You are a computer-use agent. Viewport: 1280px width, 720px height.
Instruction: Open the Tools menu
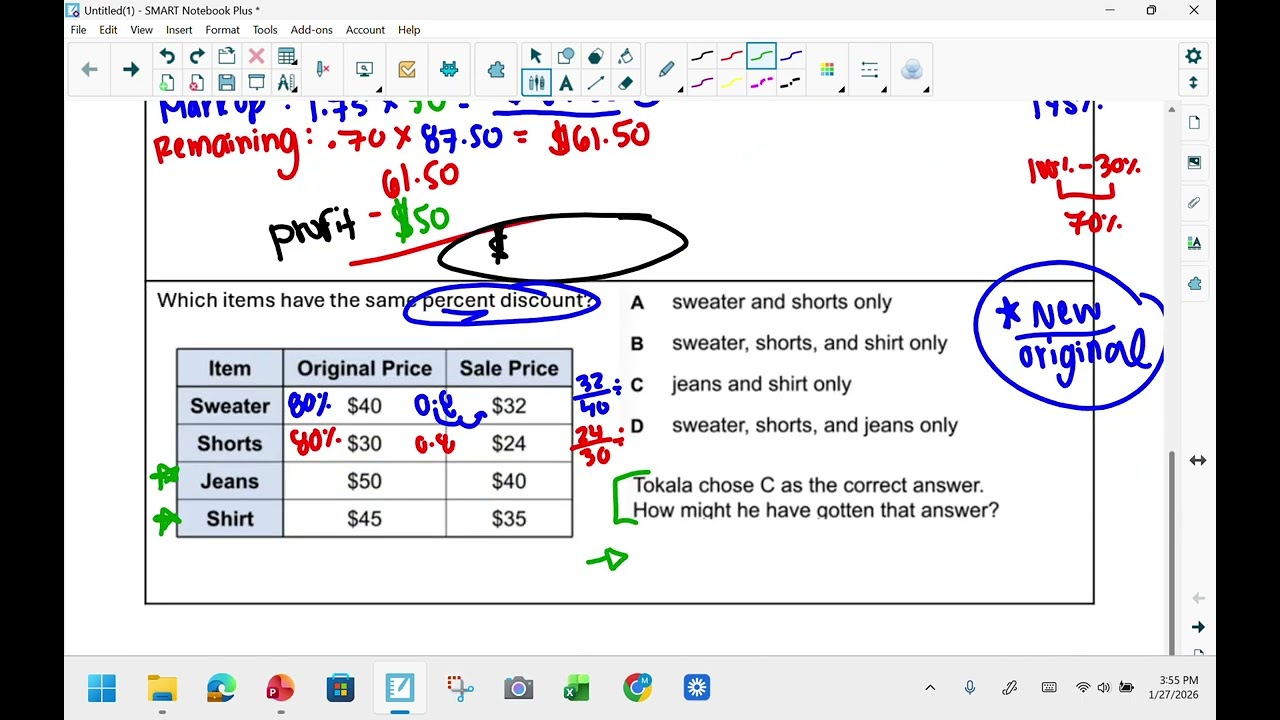tap(265, 30)
